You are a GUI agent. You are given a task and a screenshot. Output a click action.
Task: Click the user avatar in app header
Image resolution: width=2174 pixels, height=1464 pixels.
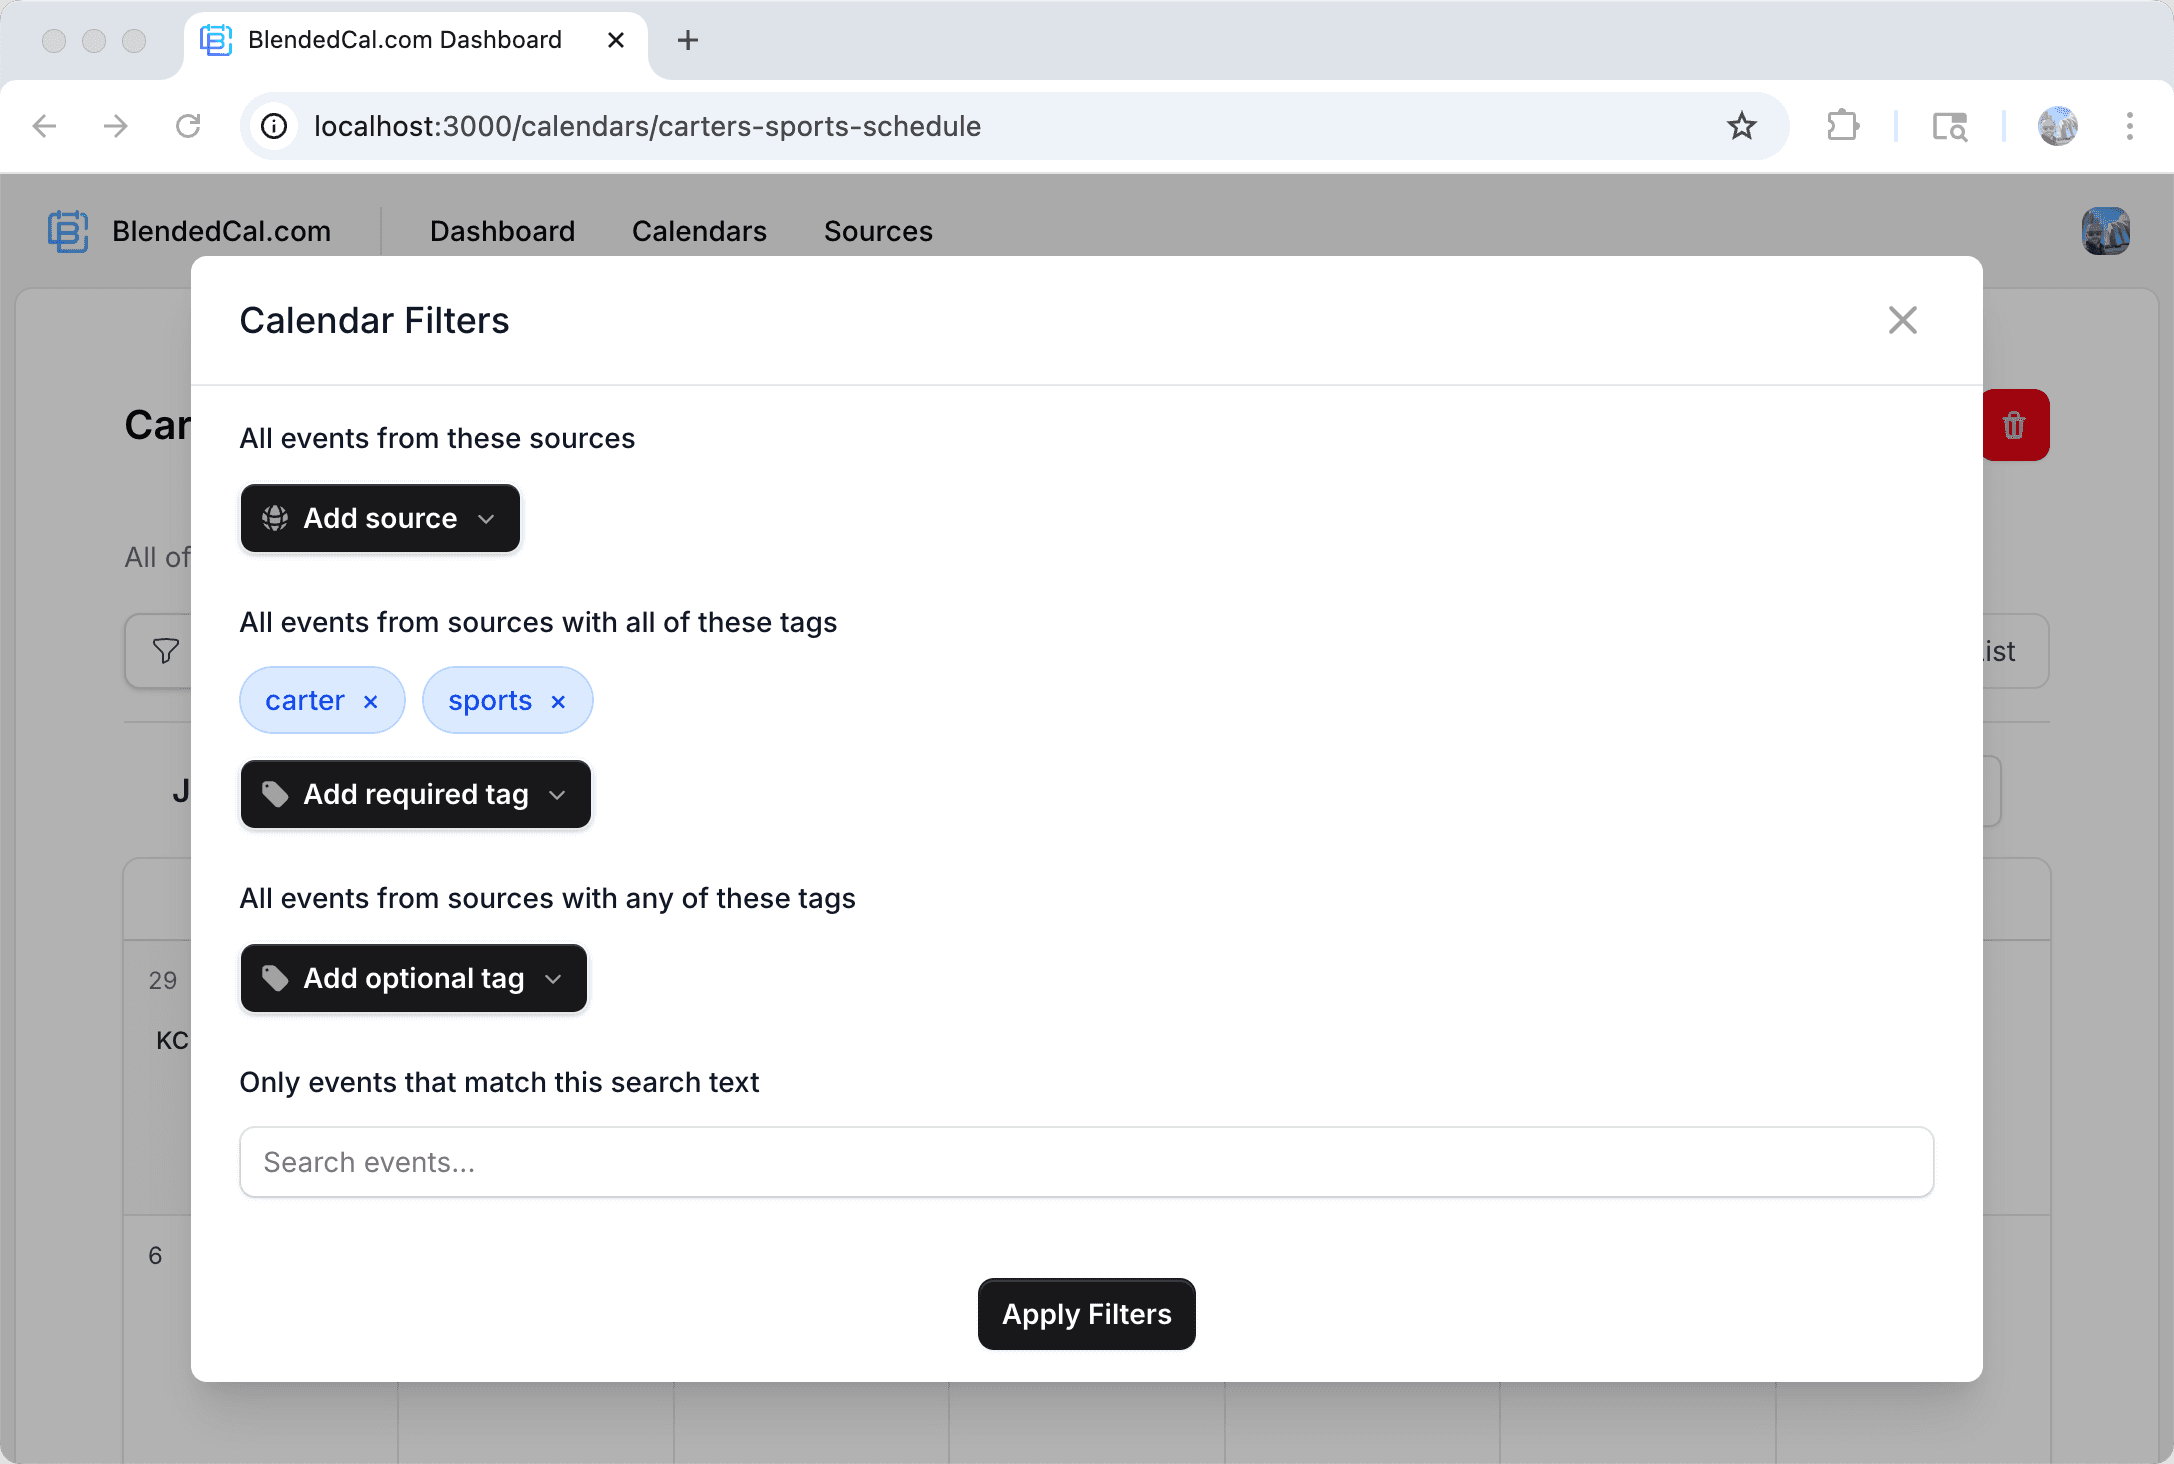2105,231
